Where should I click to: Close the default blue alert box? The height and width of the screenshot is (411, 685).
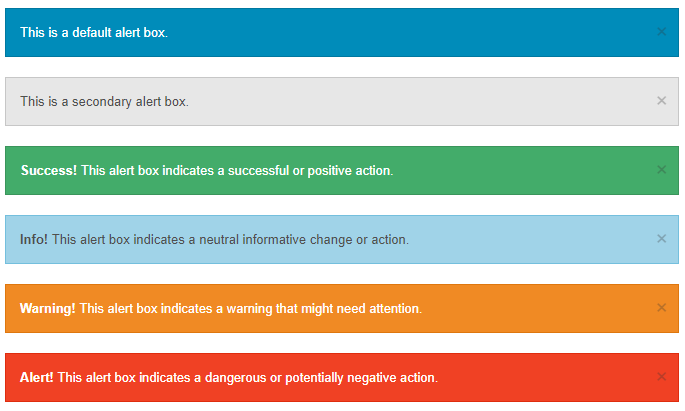pos(661,32)
